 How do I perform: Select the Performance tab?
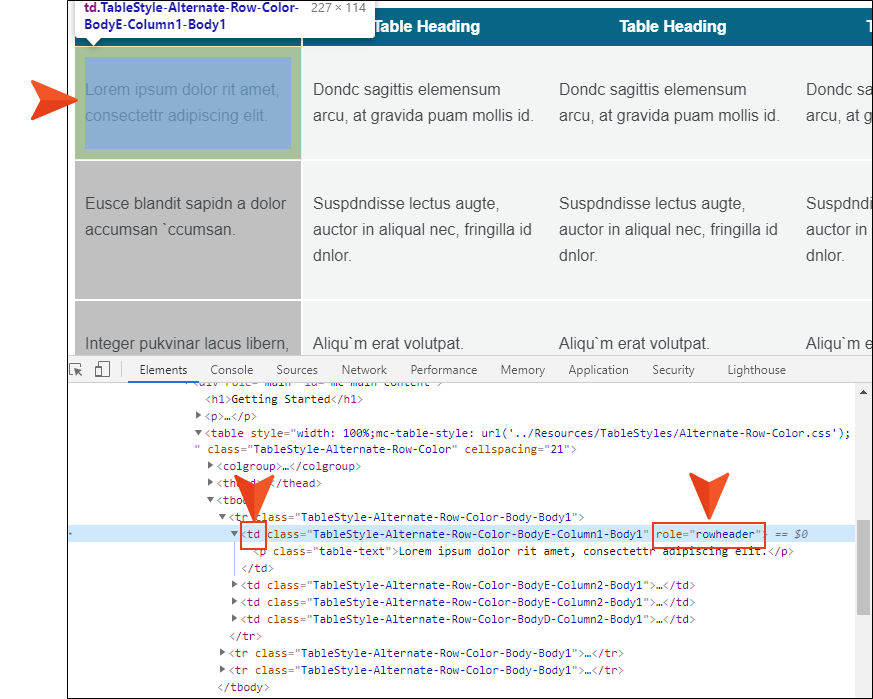(x=443, y=370)
